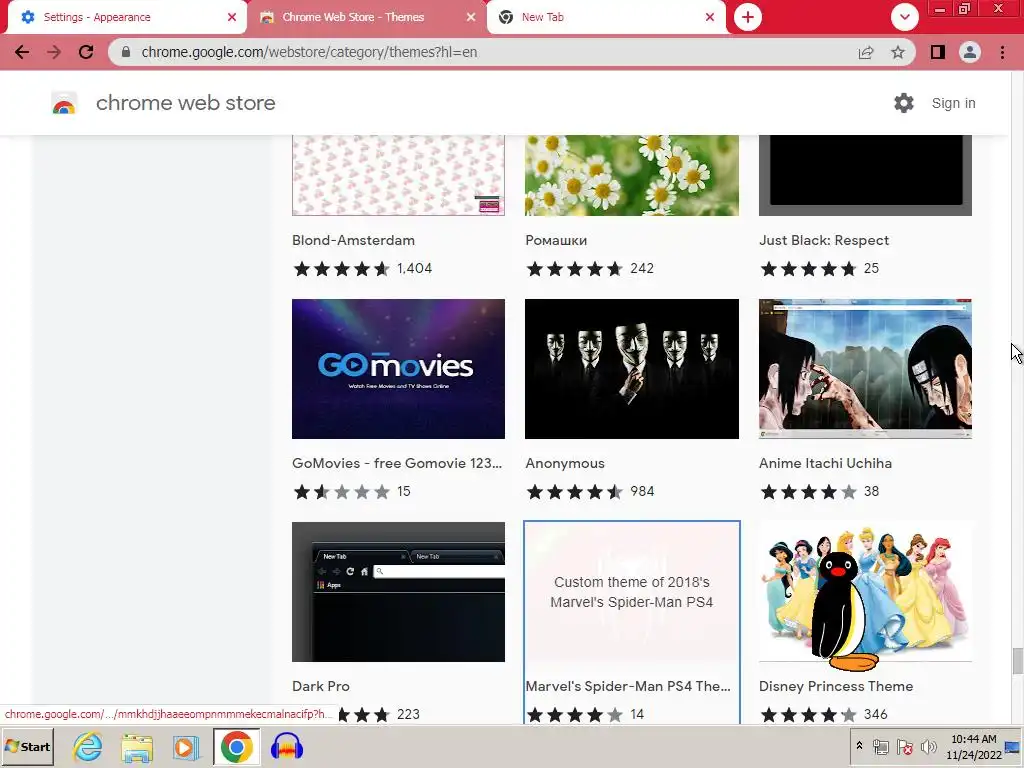This screenshot has height=768, width=1024.
Task: Go back to the previous page
Action: click(x=22, y=52)
